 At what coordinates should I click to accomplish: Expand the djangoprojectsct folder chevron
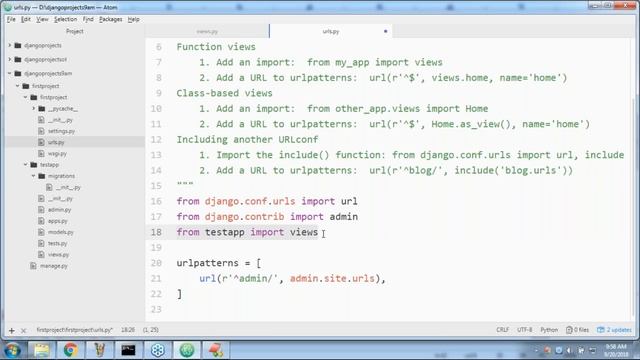coord(10,59)
